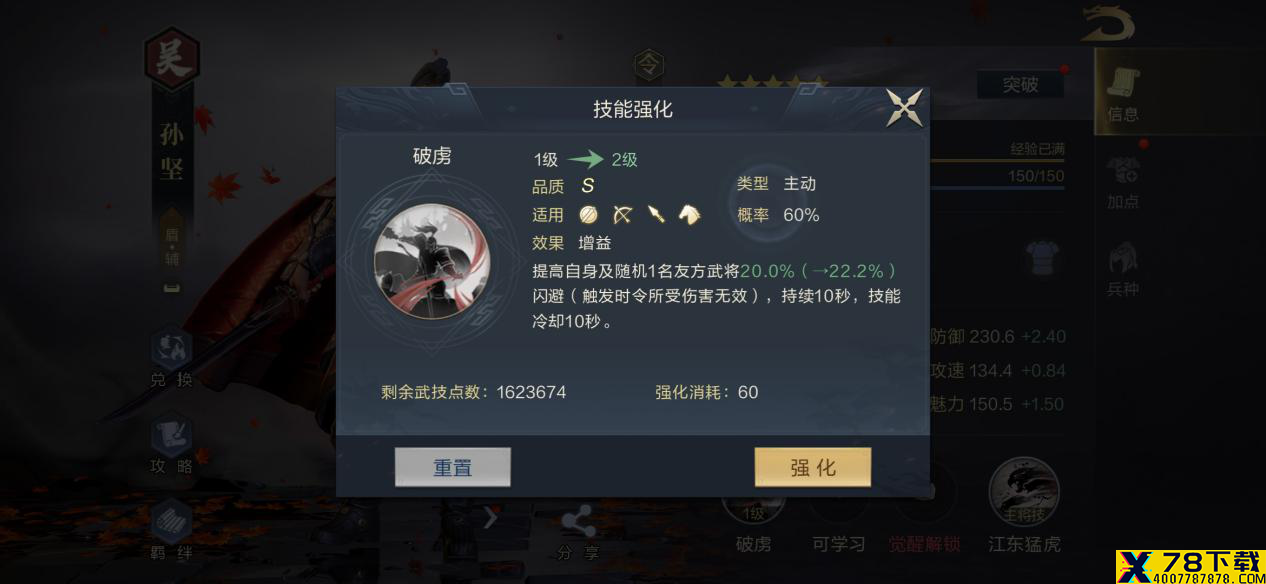Open the 信息 scroll tab
The width and height of the screenshot is (1266, 584).
1123,93
